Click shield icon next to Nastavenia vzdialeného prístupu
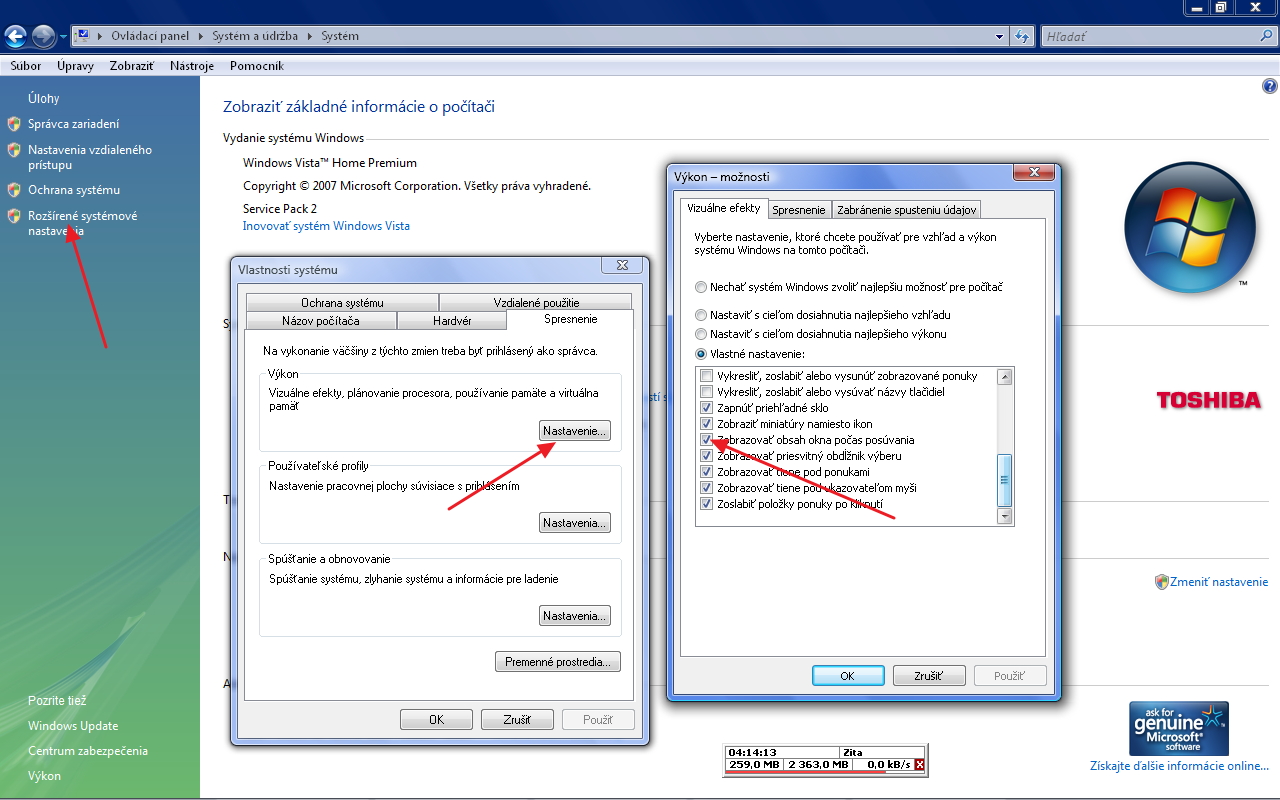Image resolution: width=1280 pixels, height=800 pixels. click(x=13, y=150)
